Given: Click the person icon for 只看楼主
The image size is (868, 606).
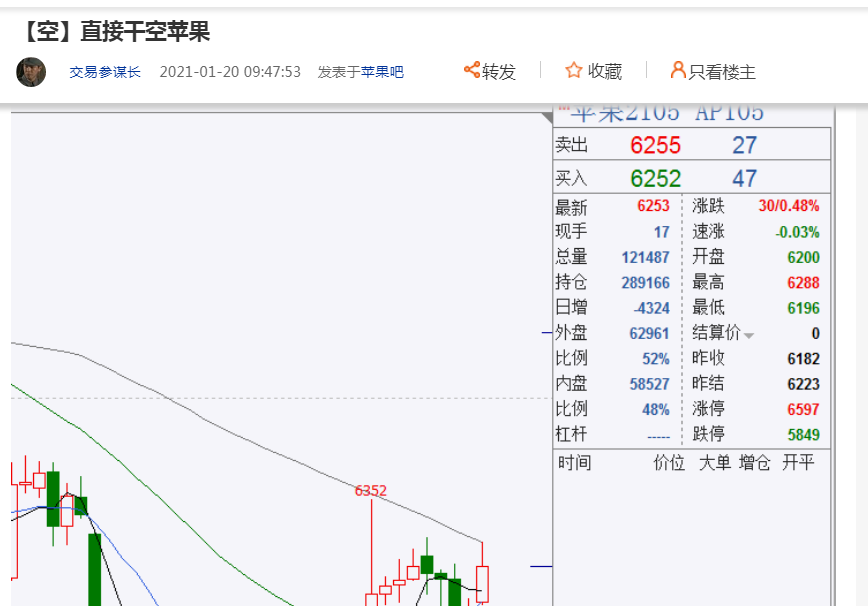Looking at the screenshot, I should coord(678,70).
